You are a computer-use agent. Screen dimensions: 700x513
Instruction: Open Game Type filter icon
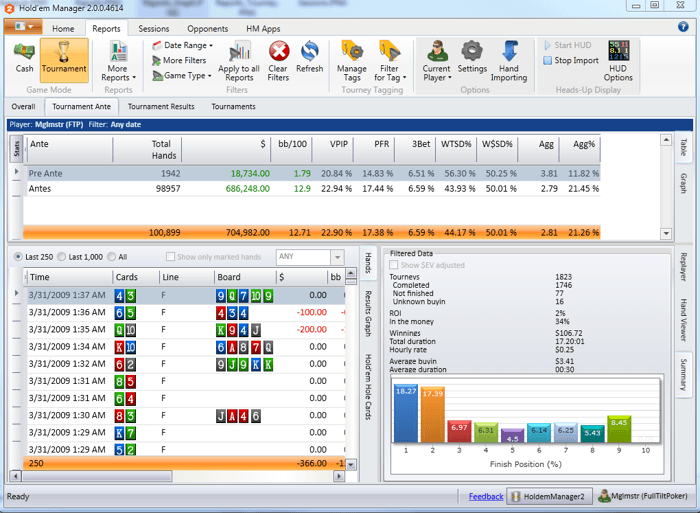click(181, 75)
